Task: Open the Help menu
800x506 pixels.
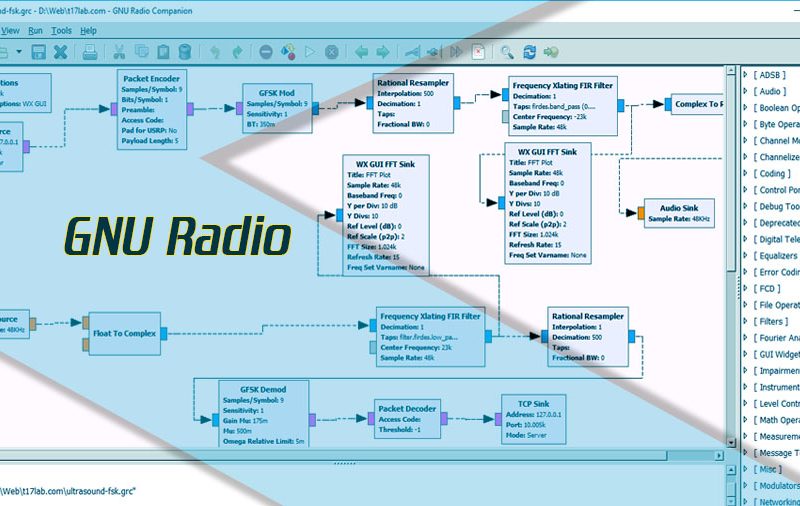Action: pyautogui.click(x=88, y=31)
